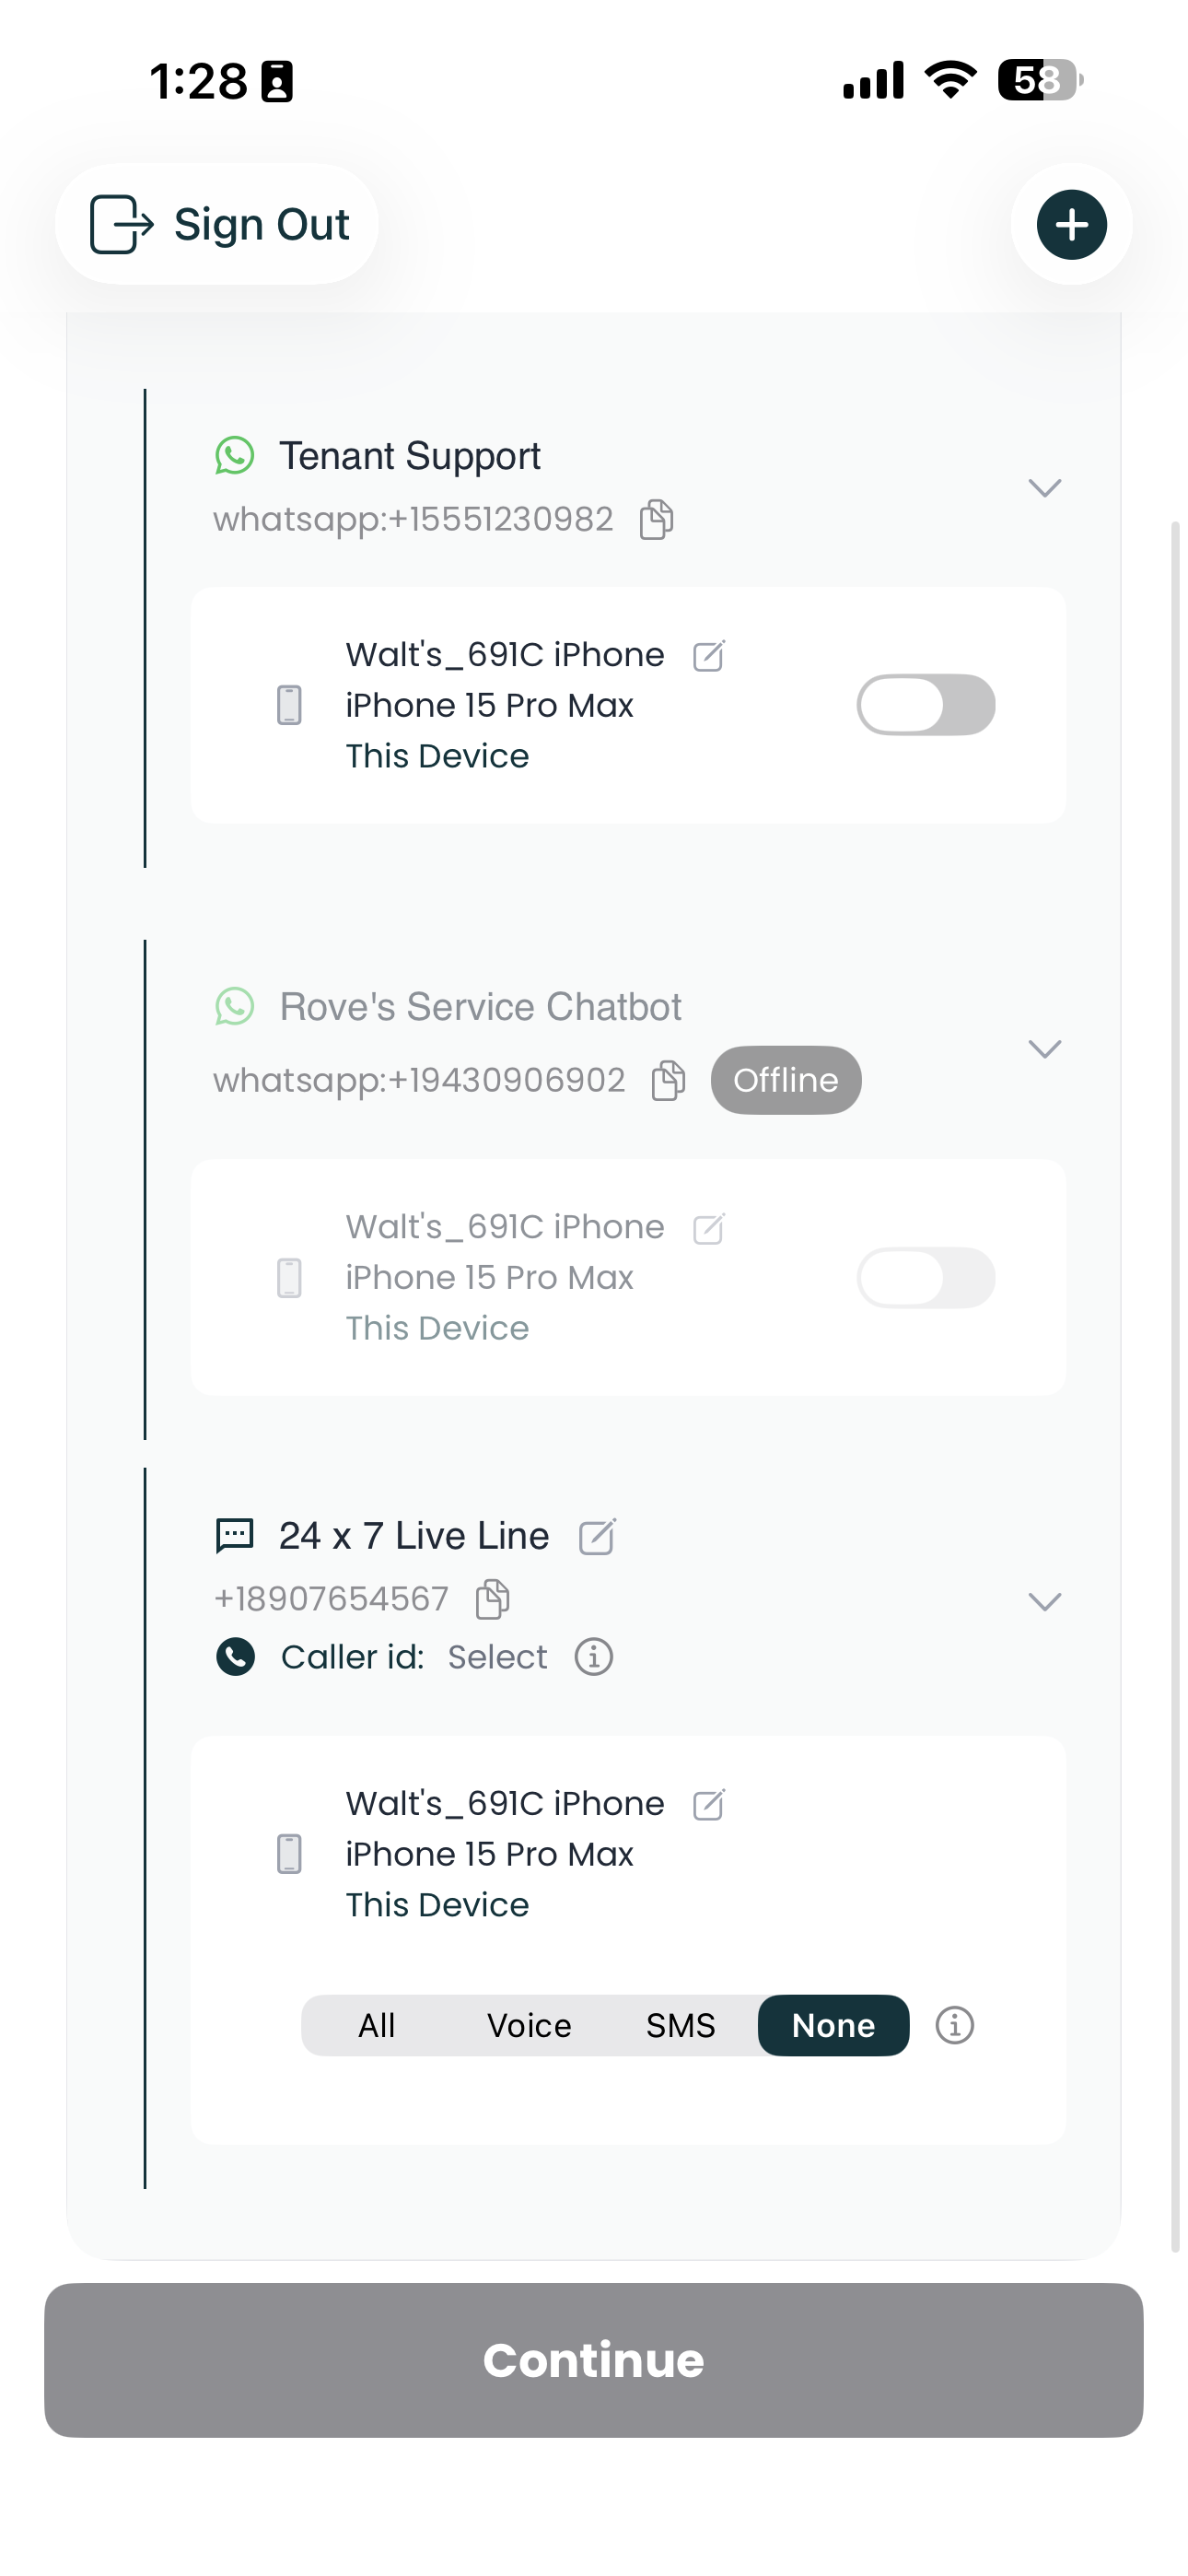
Task: Edit the Walt's_691C iPhone name under Tenant Support
Action: 707,657
